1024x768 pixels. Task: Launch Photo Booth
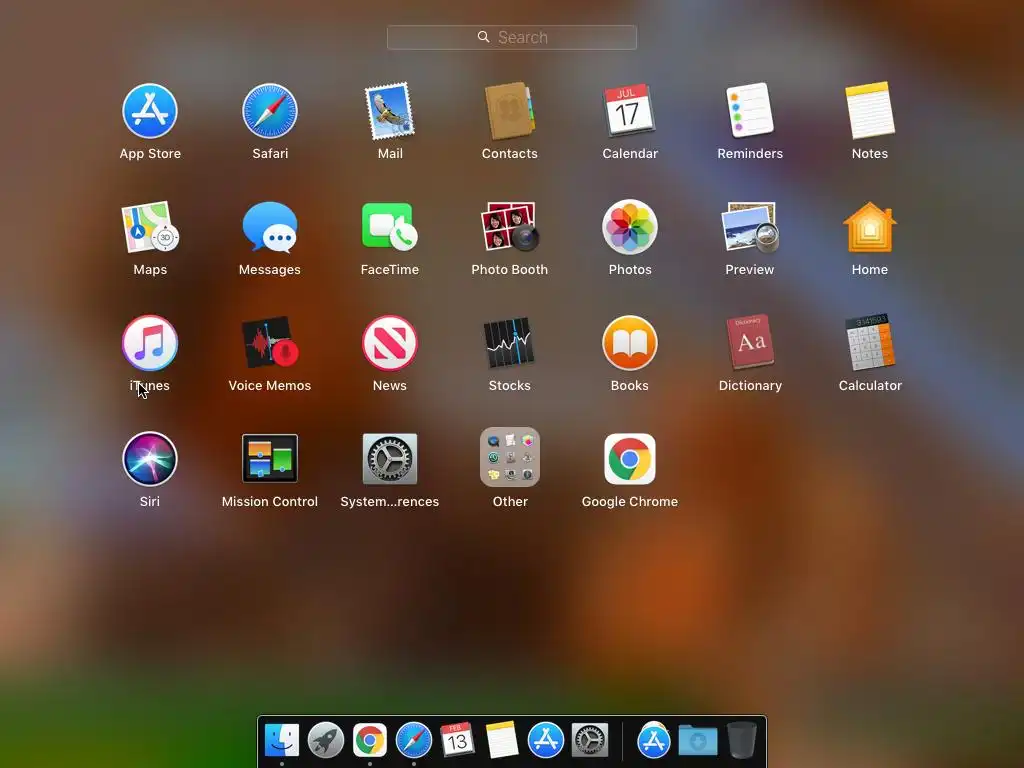tap(509, 227)
